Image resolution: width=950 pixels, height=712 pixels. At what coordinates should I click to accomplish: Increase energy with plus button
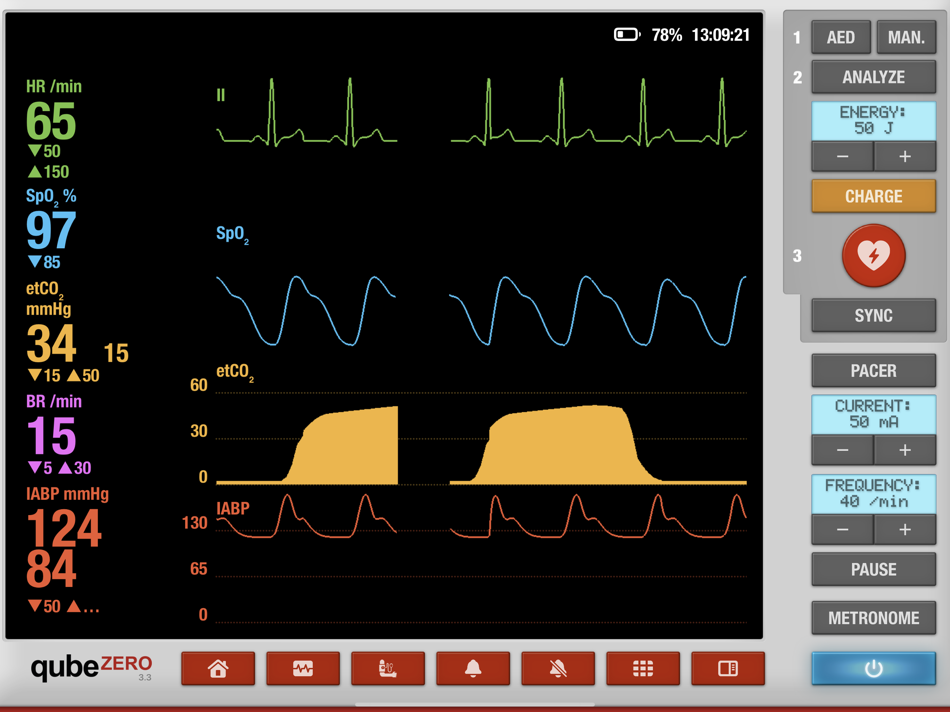click(905, 157)
